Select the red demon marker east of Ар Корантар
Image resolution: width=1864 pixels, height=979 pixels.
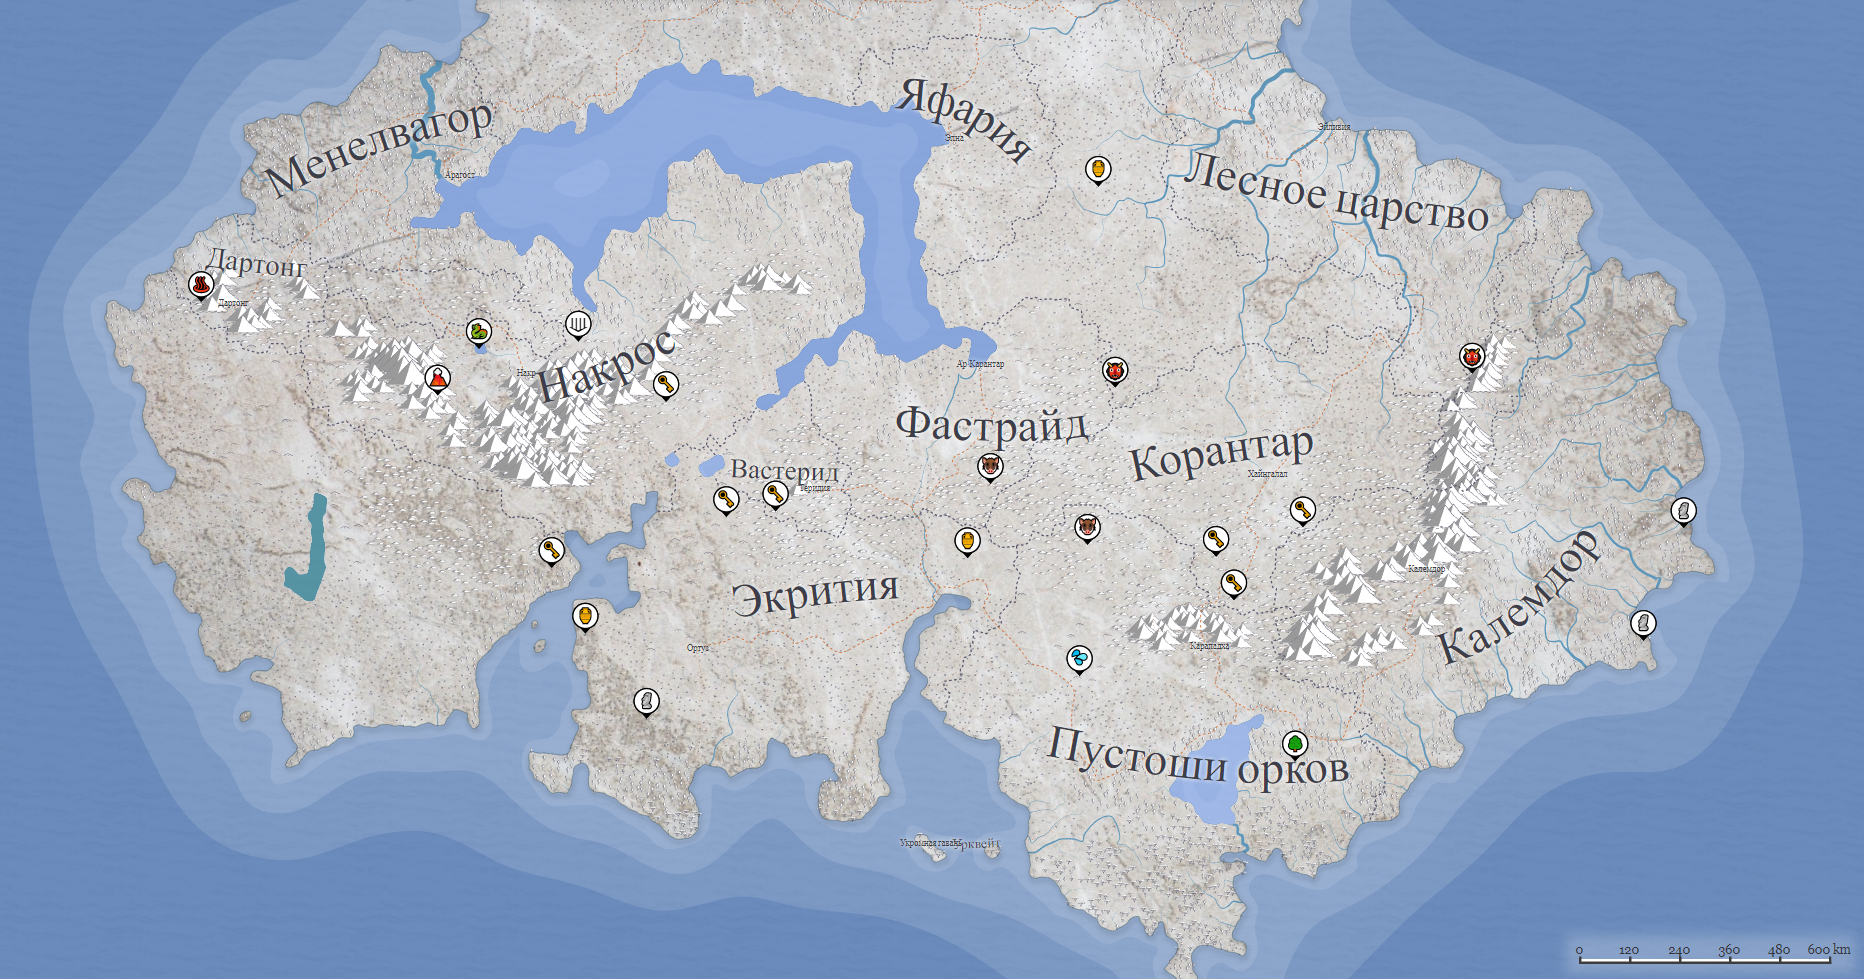[x=1115, y=370]
